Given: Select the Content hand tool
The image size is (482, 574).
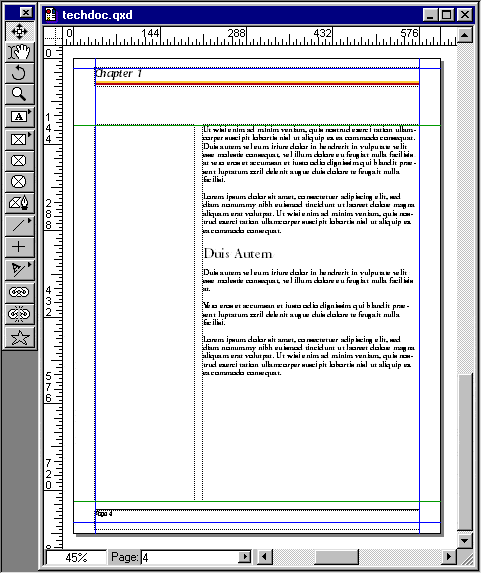Looking at the screenshot, I should click(x=19, y=52).
